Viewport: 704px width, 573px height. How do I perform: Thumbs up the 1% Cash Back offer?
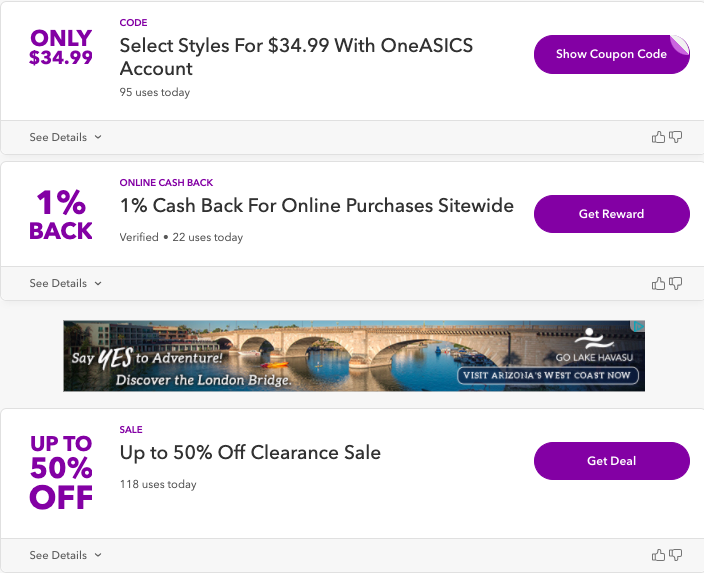[658, 283]
